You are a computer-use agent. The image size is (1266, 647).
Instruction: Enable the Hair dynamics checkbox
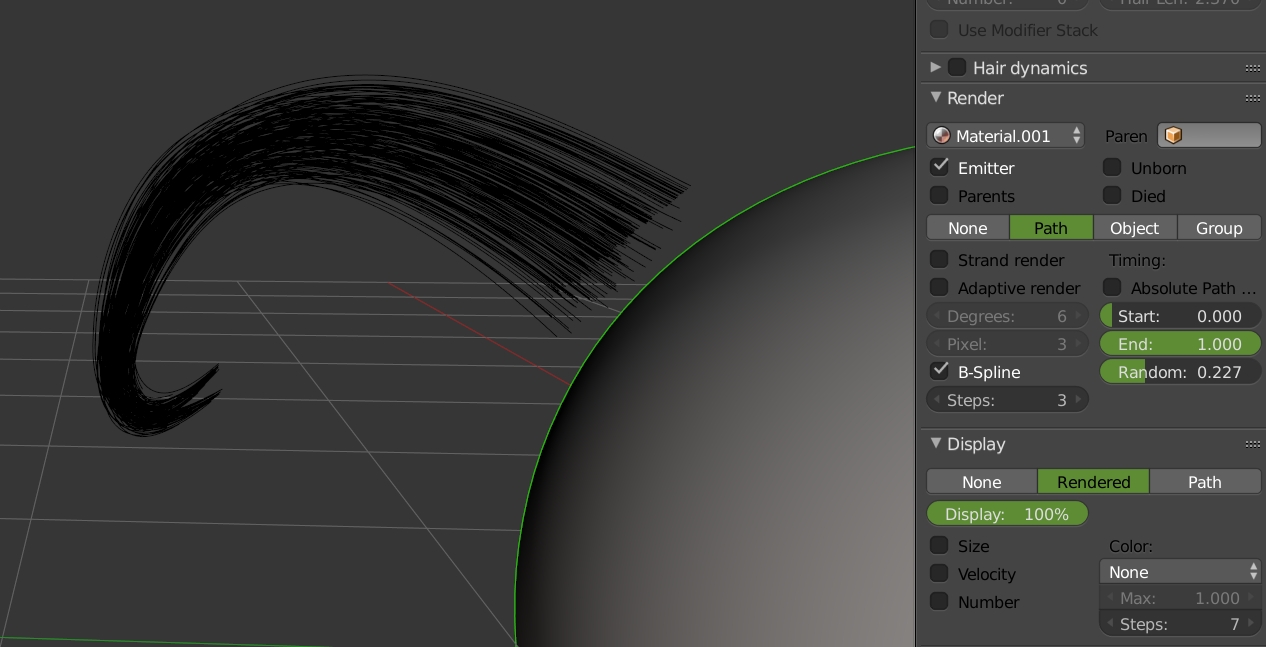(957, 67)
